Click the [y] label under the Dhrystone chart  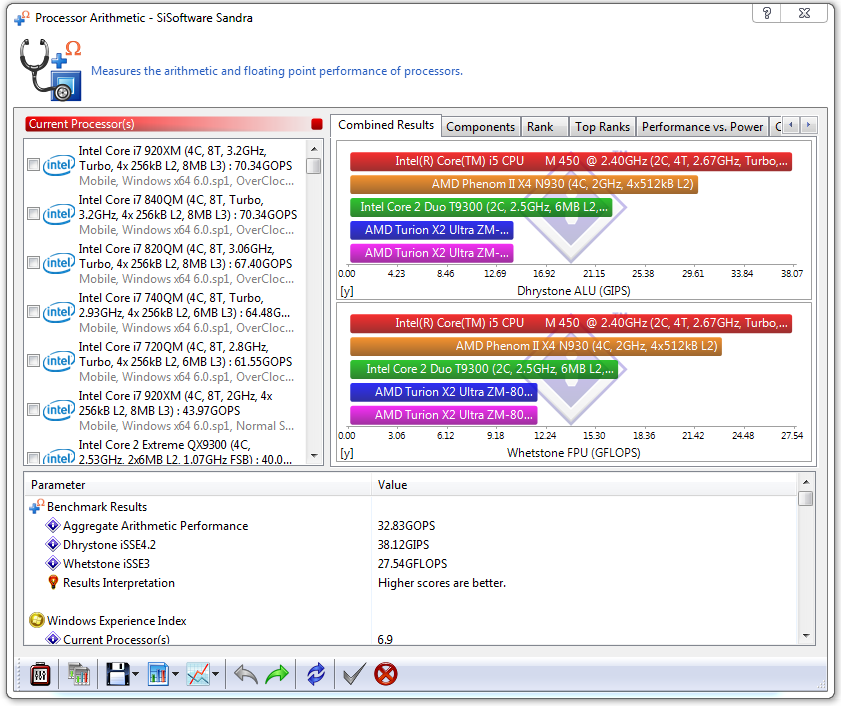[347, 291]
